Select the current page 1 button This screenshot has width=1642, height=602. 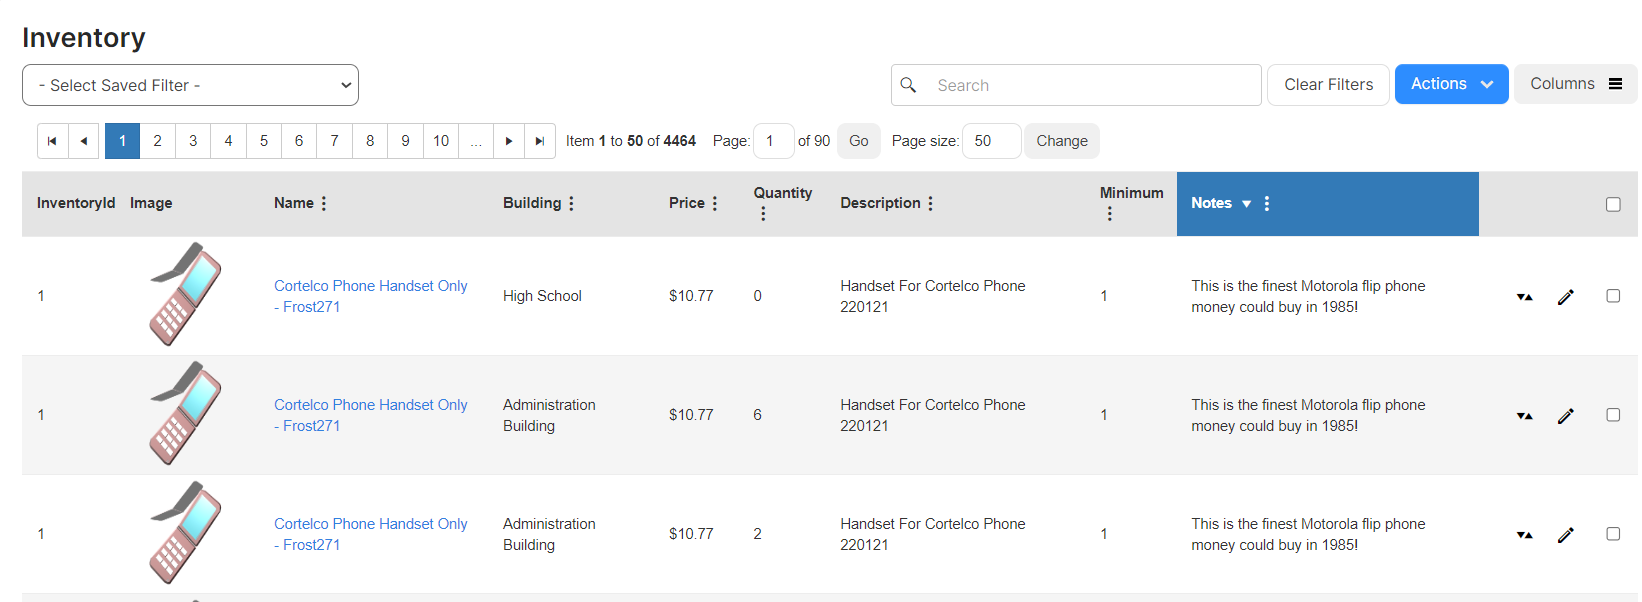(x=122, y=141)
